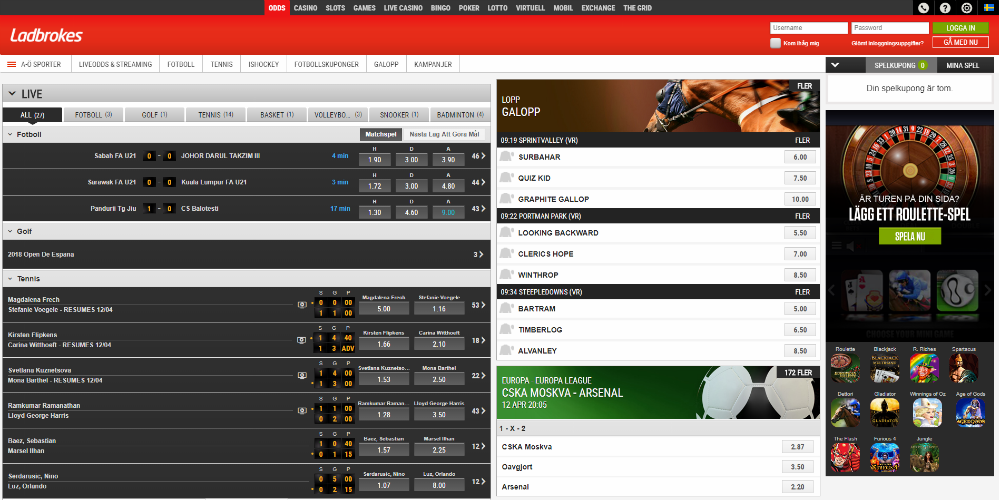
Task: Select odds 2.87 for CSKA Moskva
Action: (798, 446)
